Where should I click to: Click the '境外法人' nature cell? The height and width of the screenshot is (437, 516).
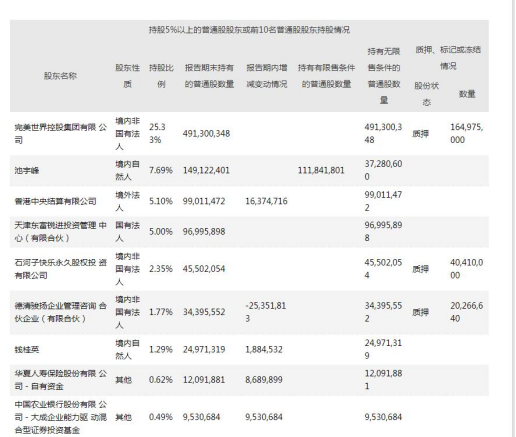[x=127, y=201]
